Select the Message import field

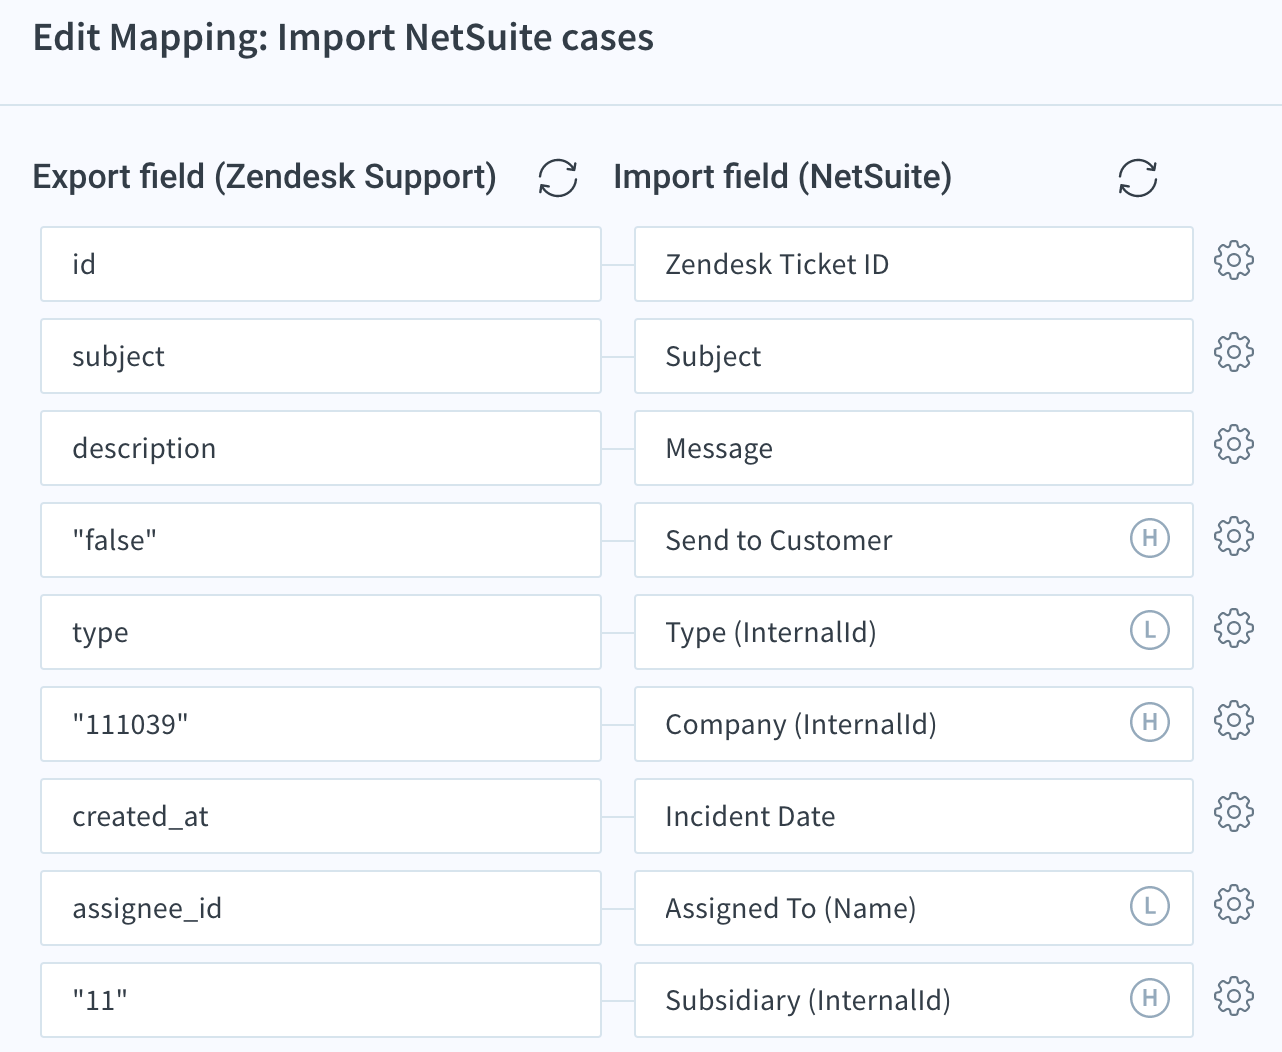tap(914, 448)
